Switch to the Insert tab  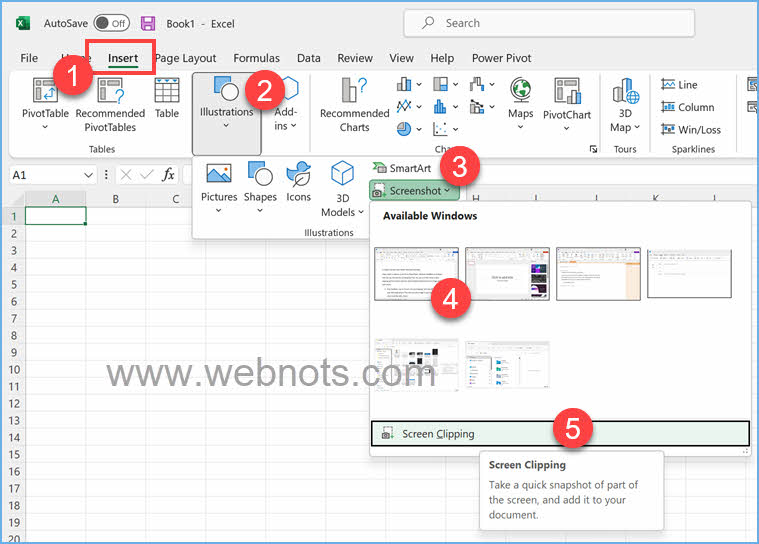[123, 58]
